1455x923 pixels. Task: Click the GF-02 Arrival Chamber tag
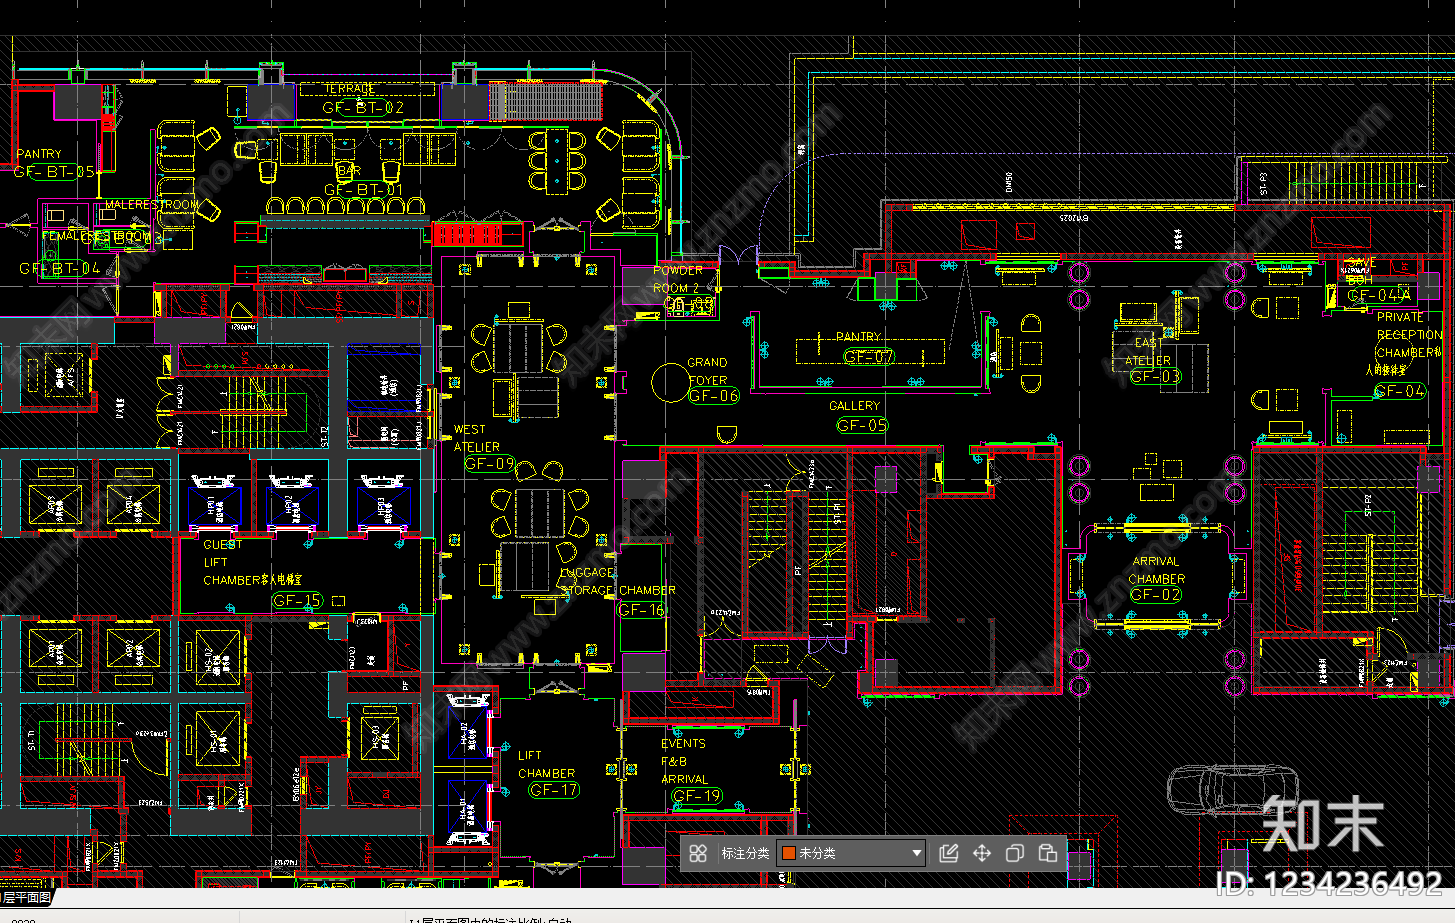coord(1156,595)
